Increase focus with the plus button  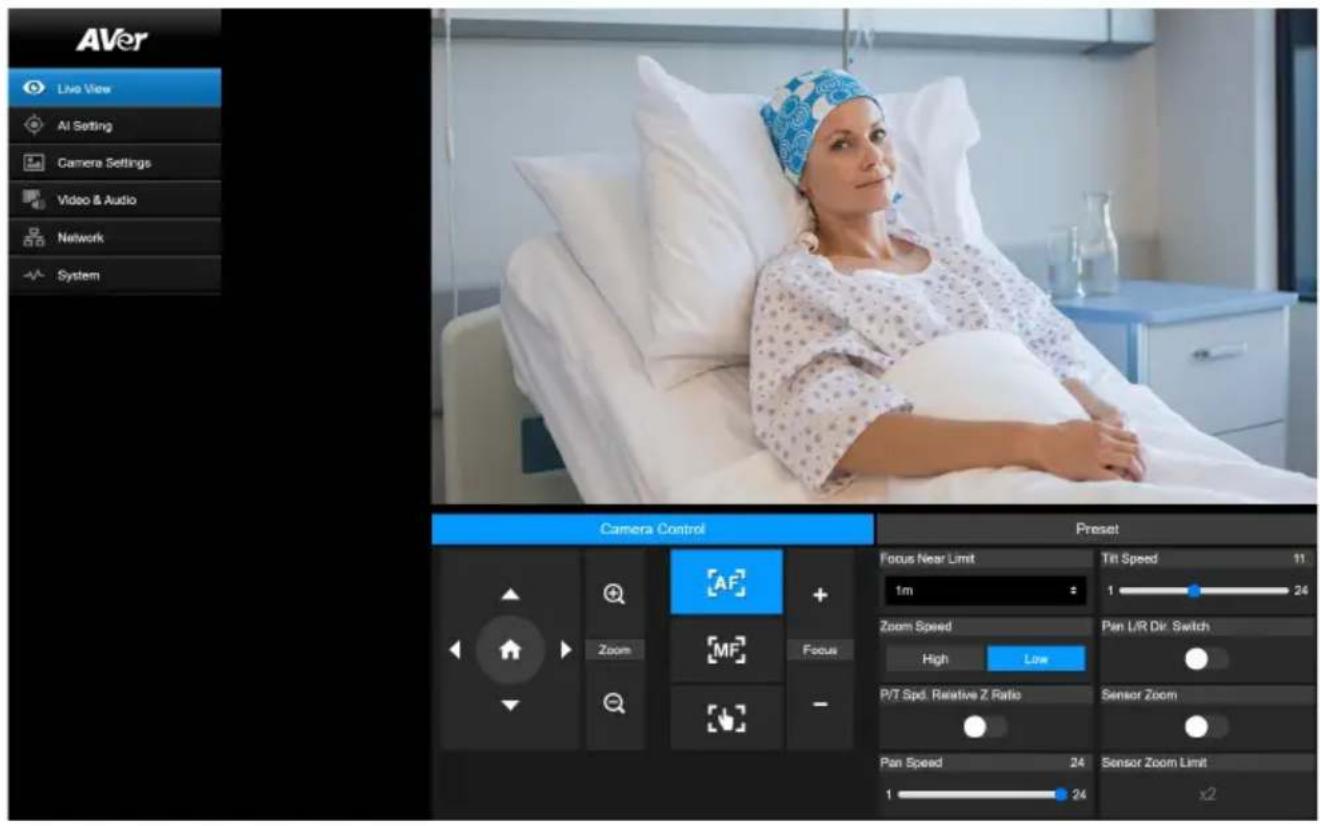820,595
